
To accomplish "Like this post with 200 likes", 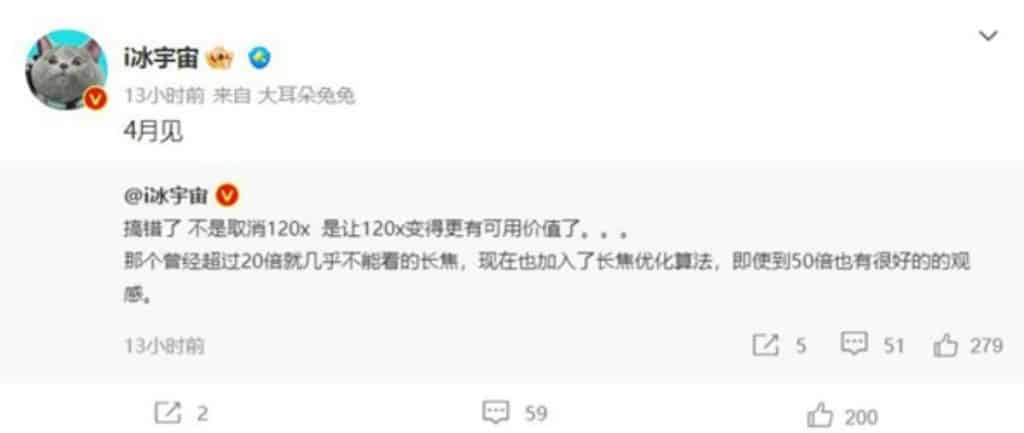I will point(842,415).
